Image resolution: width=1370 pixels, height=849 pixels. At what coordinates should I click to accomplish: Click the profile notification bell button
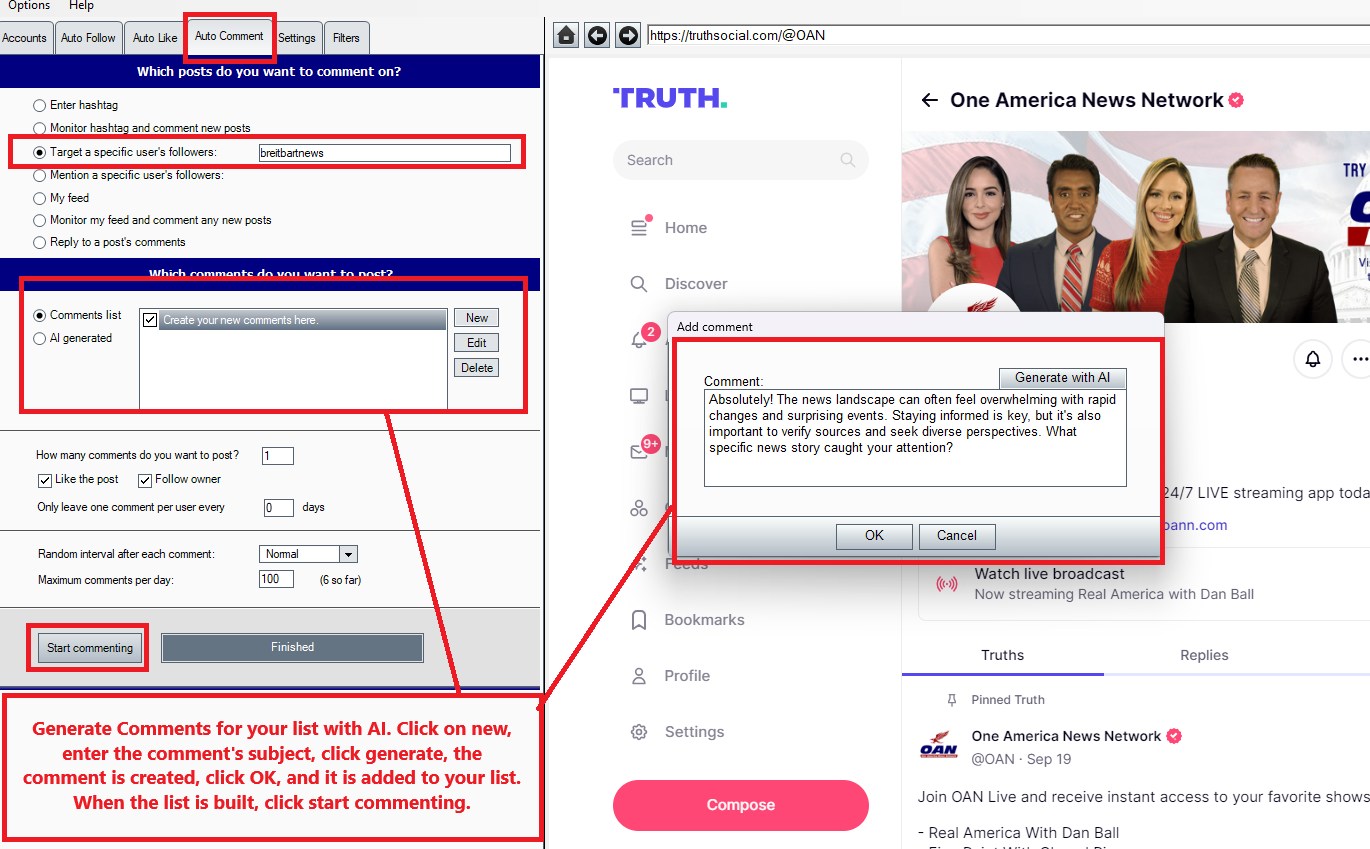1312,358
